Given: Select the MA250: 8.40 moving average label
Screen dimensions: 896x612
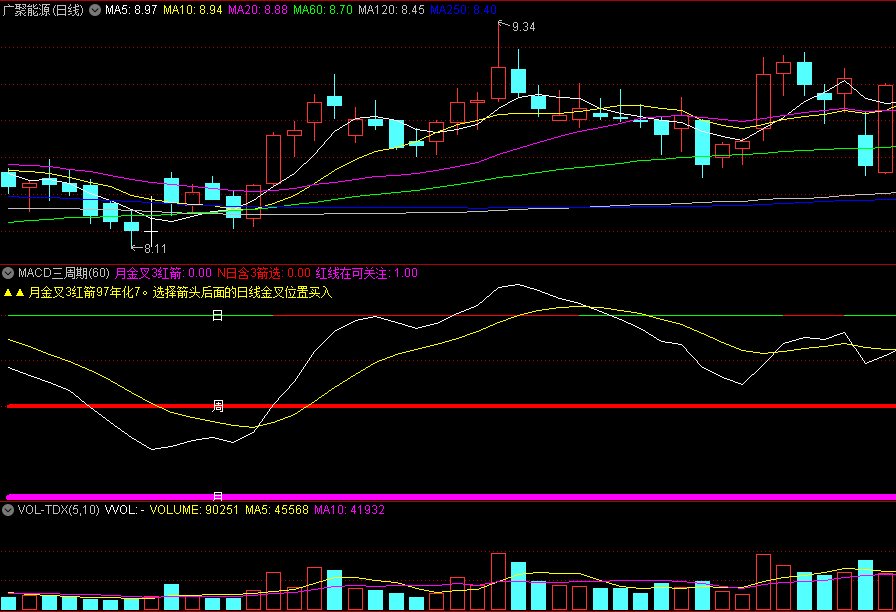Looking at the screenshot, I should tap(463, 10).
